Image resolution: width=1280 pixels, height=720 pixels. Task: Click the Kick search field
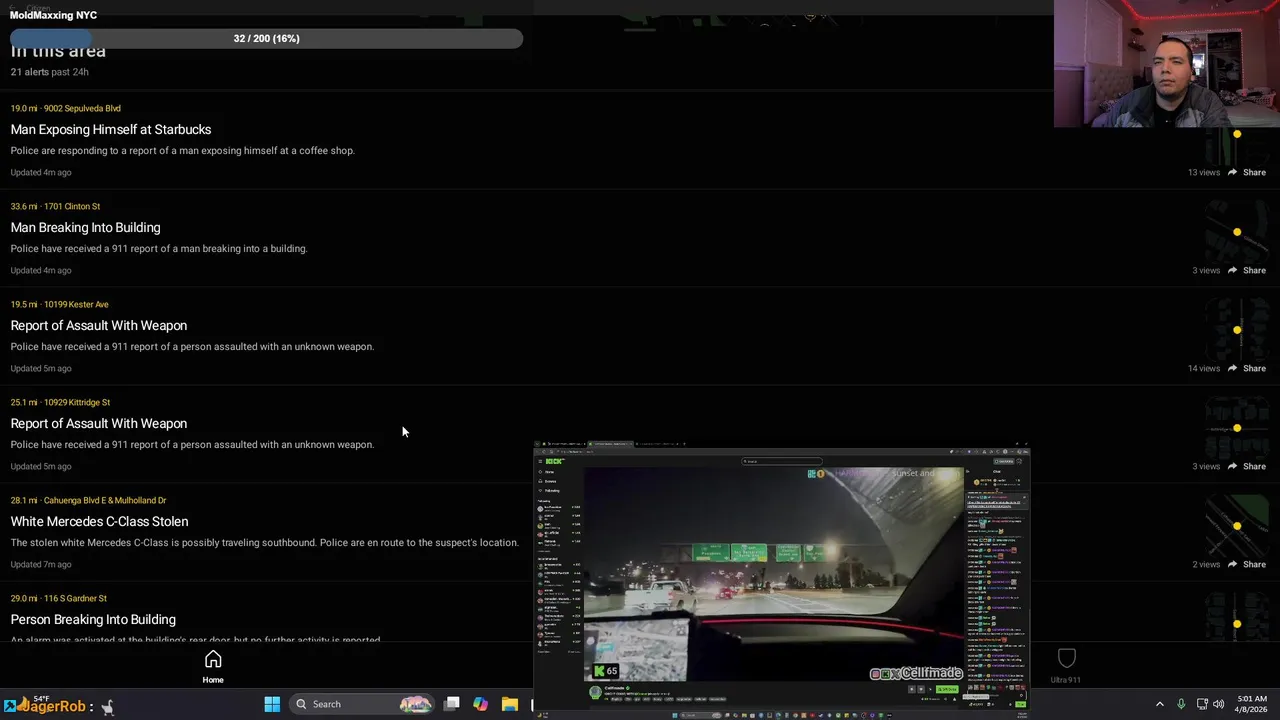coord(782,461)
